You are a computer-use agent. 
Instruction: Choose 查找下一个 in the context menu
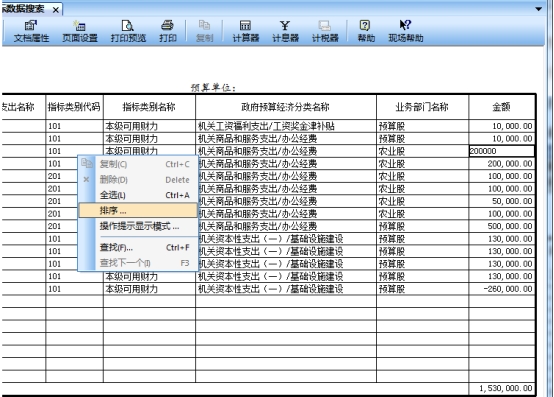(138, 263)
